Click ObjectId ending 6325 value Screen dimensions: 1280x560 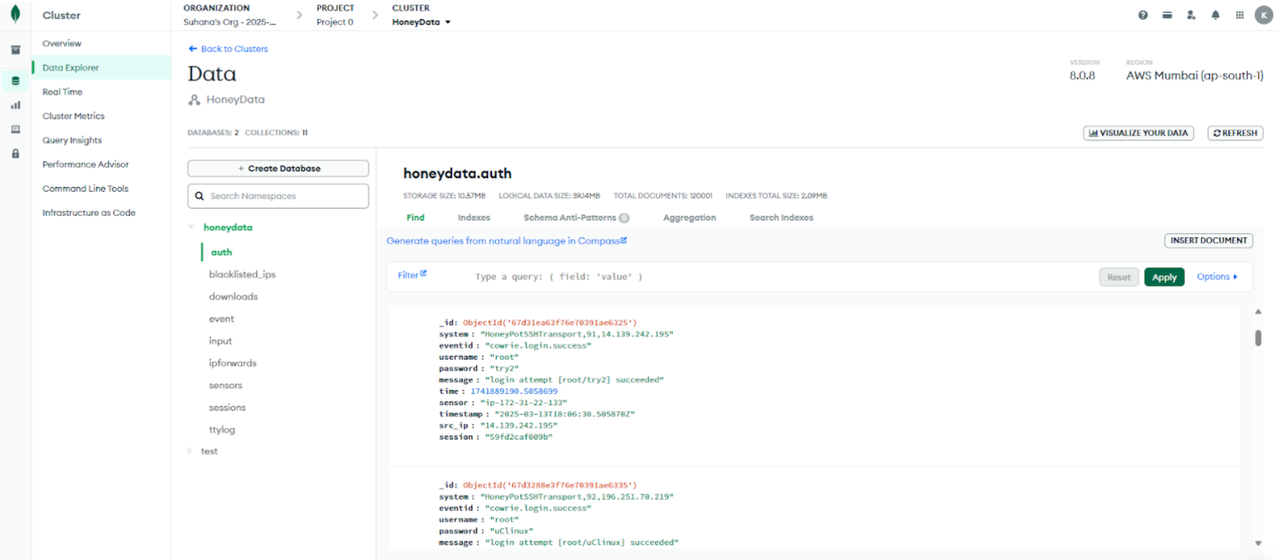coord(549,323)
